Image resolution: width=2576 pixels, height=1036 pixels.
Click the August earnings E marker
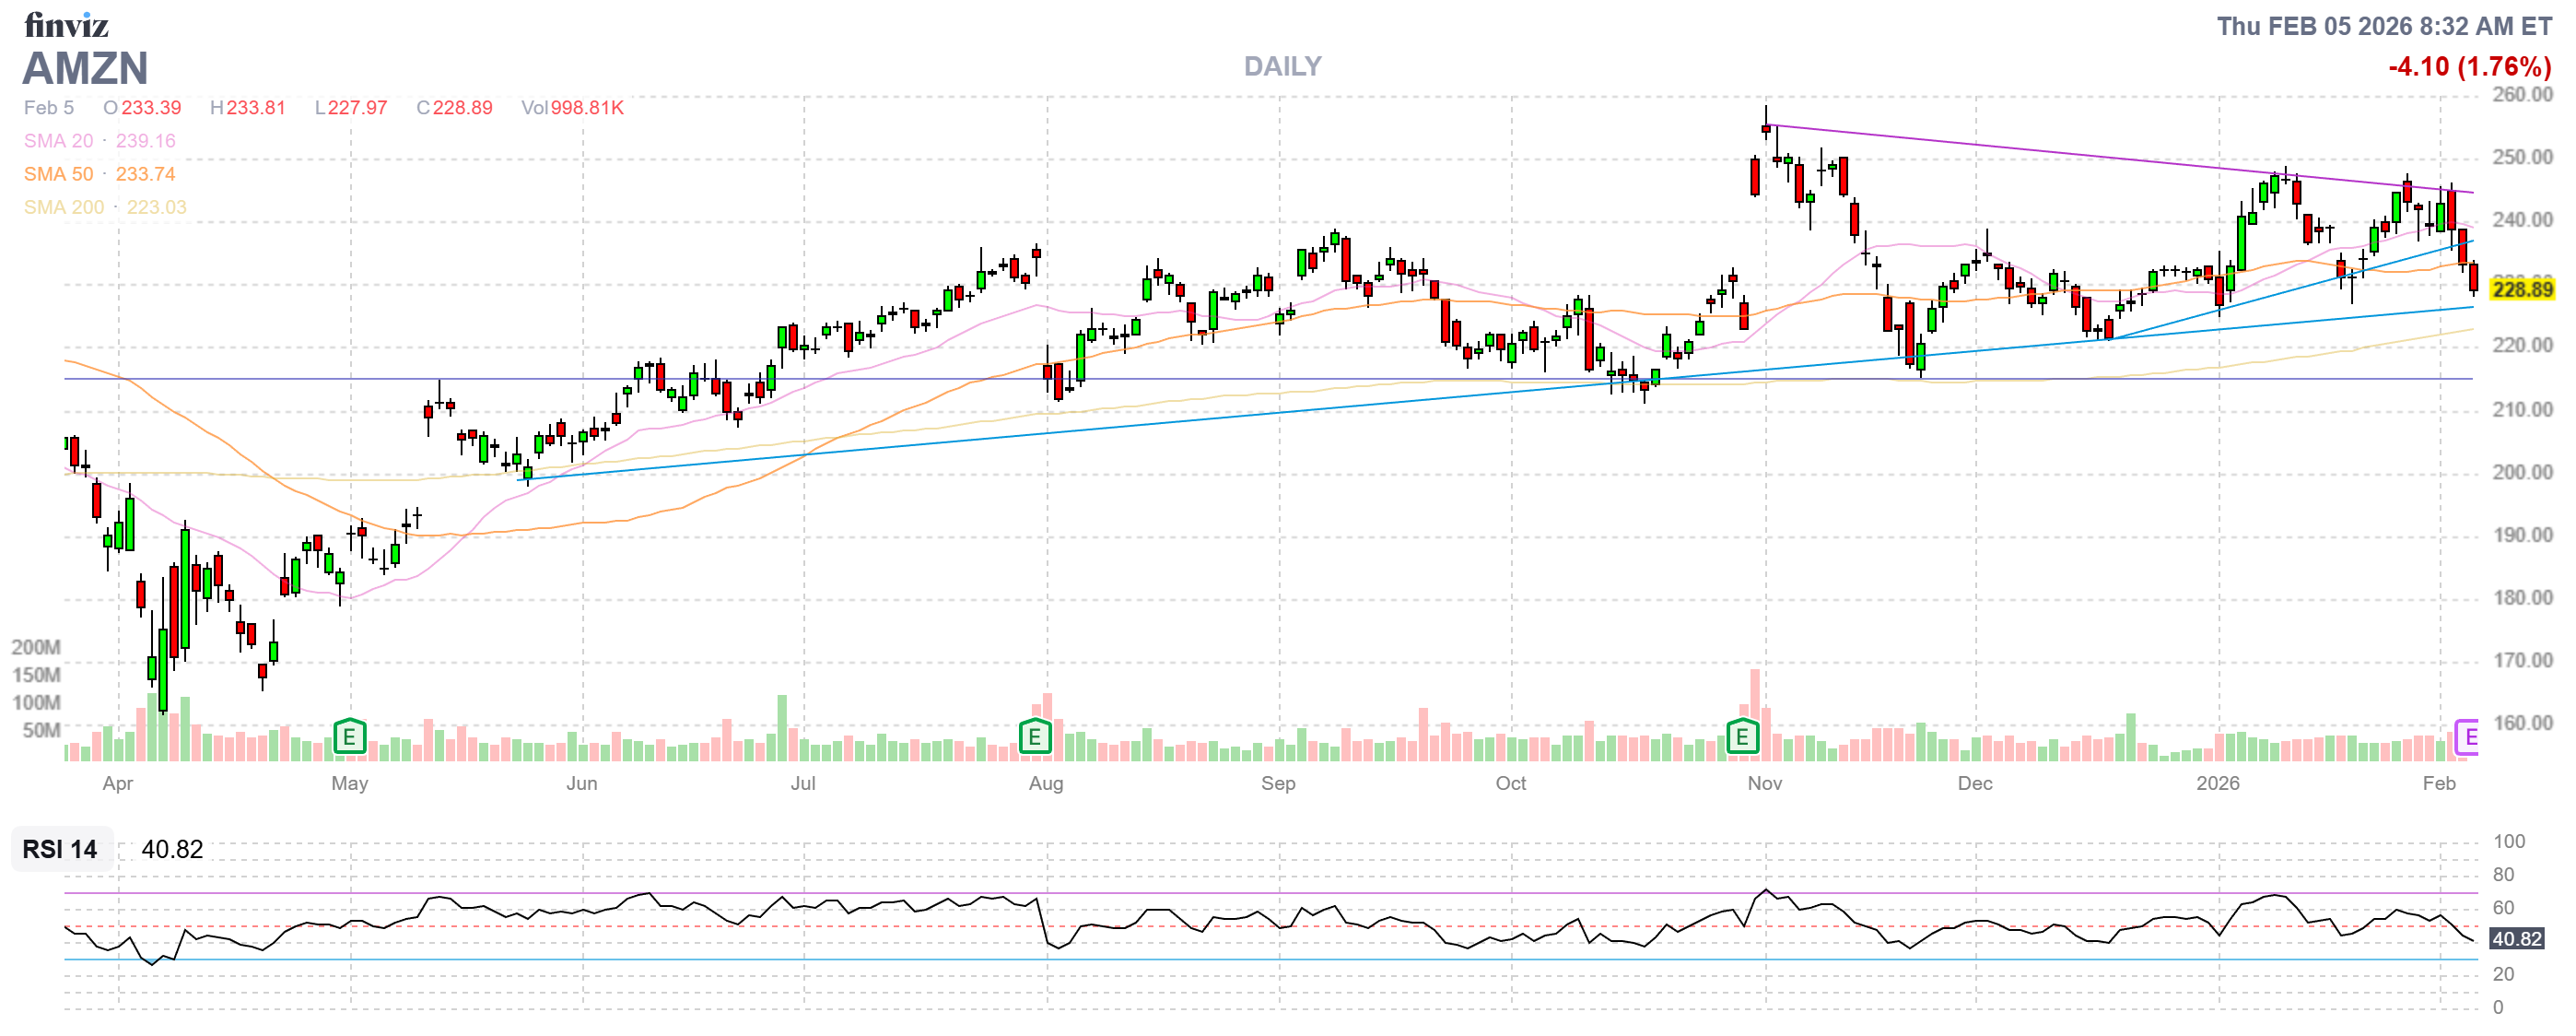[1035, 738]
